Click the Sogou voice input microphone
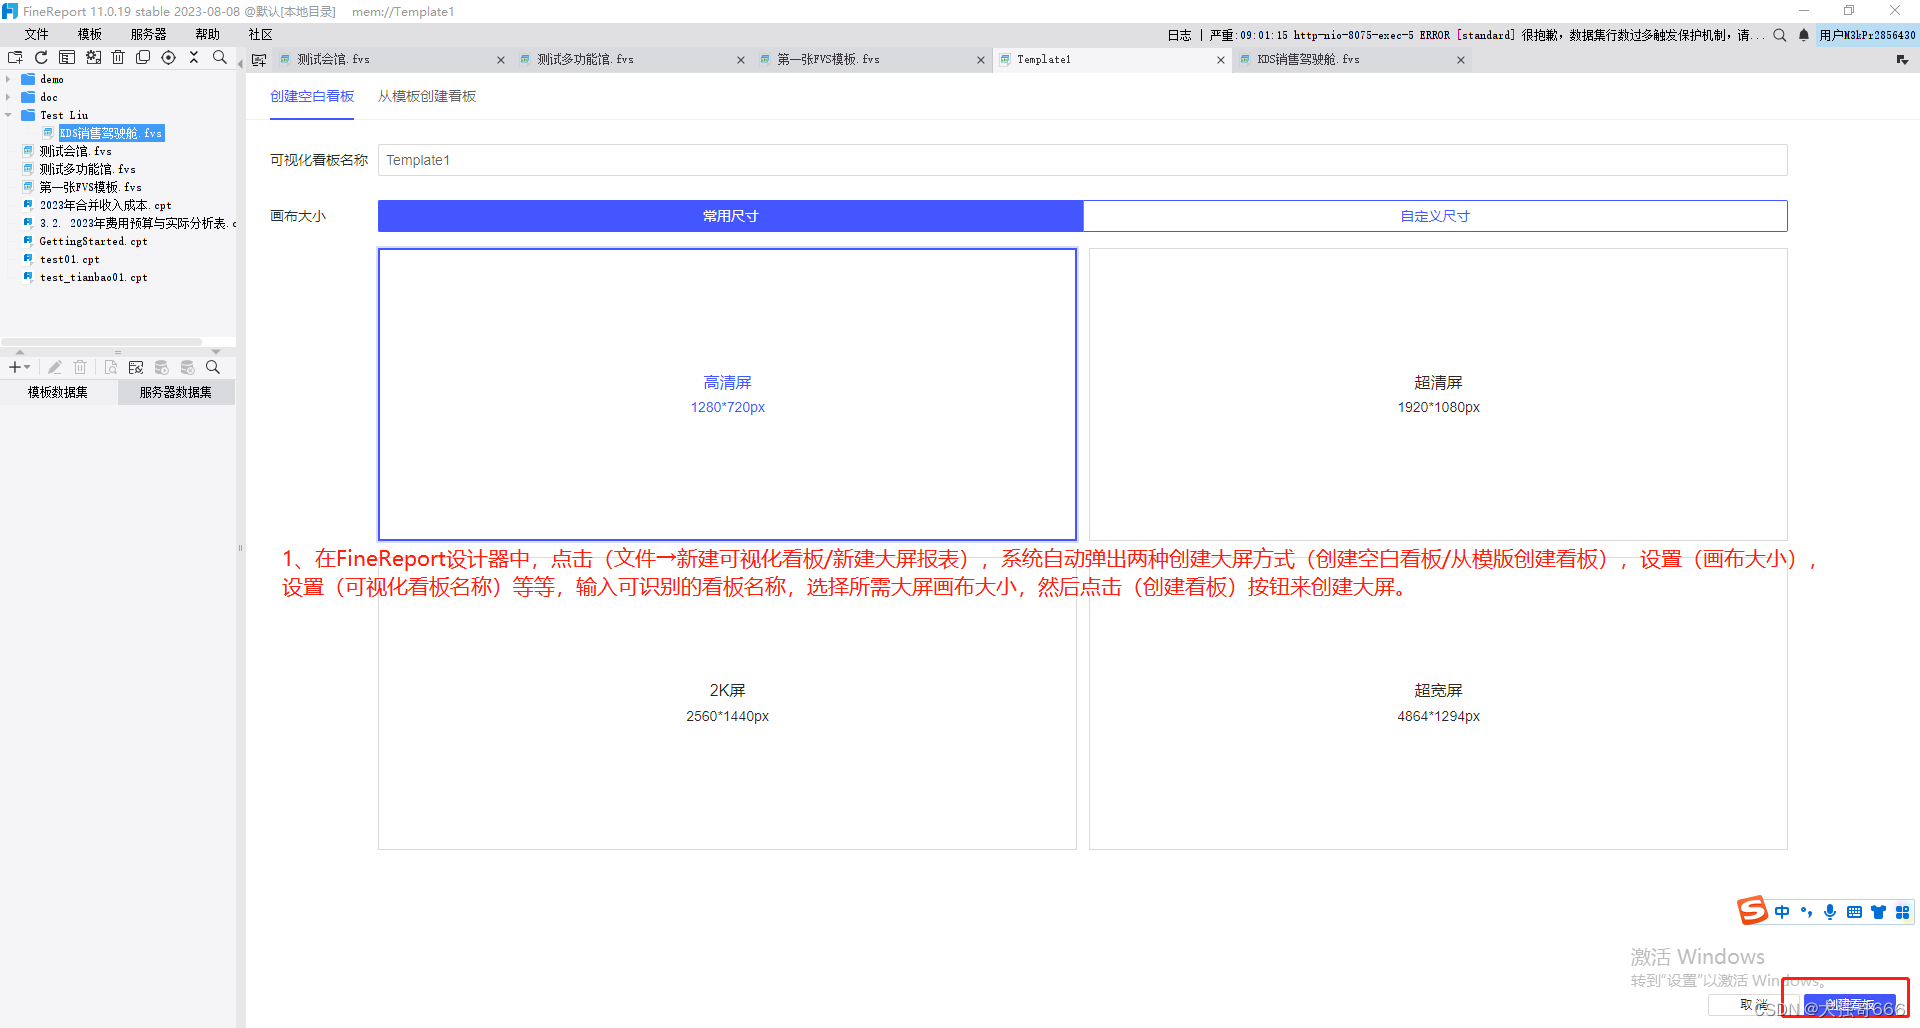This screenshot has width=1920, height=1028. pyautogui.click(x=1830, y=912)
